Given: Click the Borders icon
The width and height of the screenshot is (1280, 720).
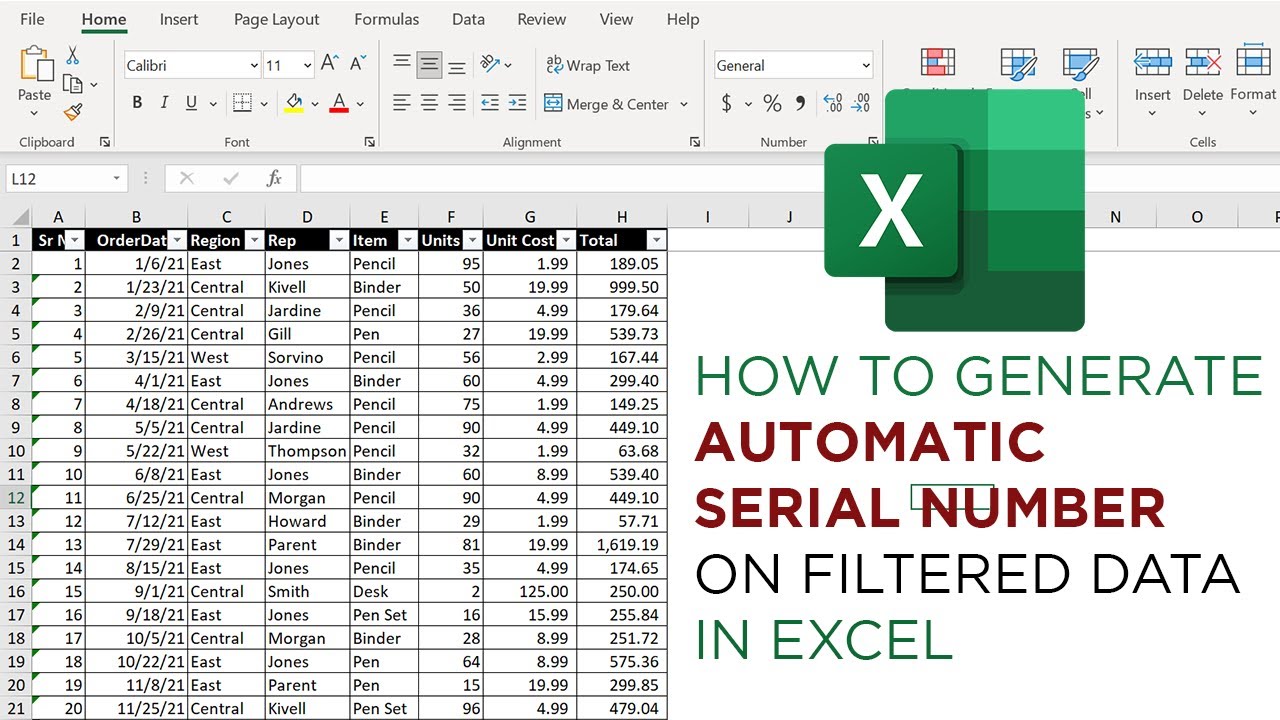Looking at the screenshot, I should click(x=242, y=103).
